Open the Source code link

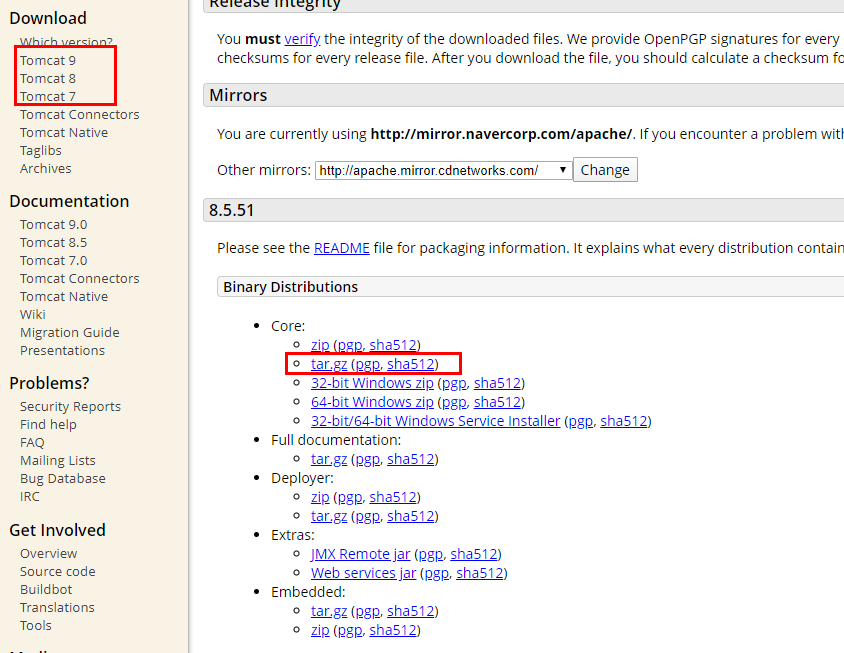(x=58, y=572)
